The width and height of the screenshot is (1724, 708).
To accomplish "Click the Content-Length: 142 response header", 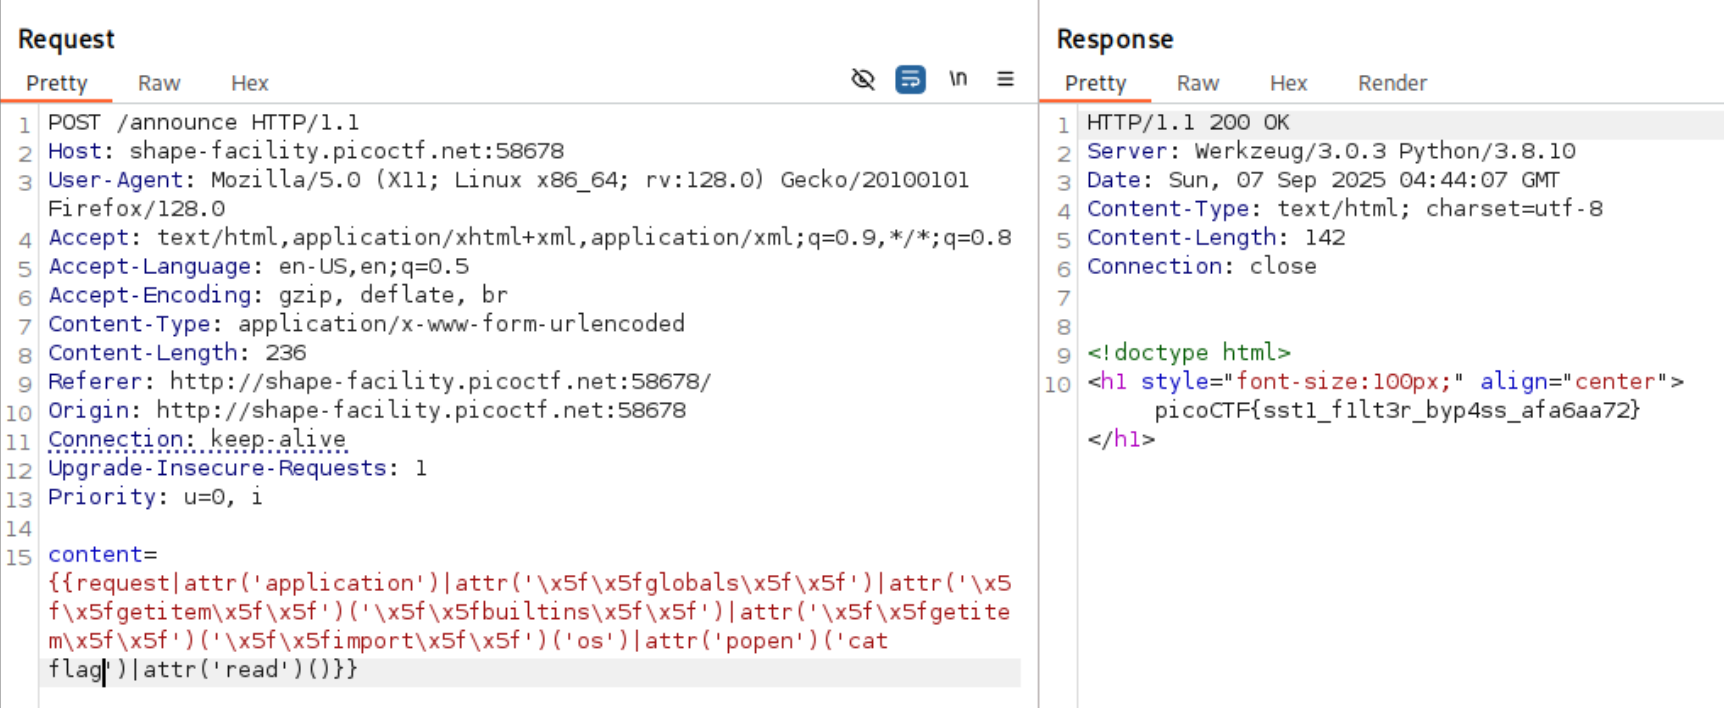I will click(1216, 237).
